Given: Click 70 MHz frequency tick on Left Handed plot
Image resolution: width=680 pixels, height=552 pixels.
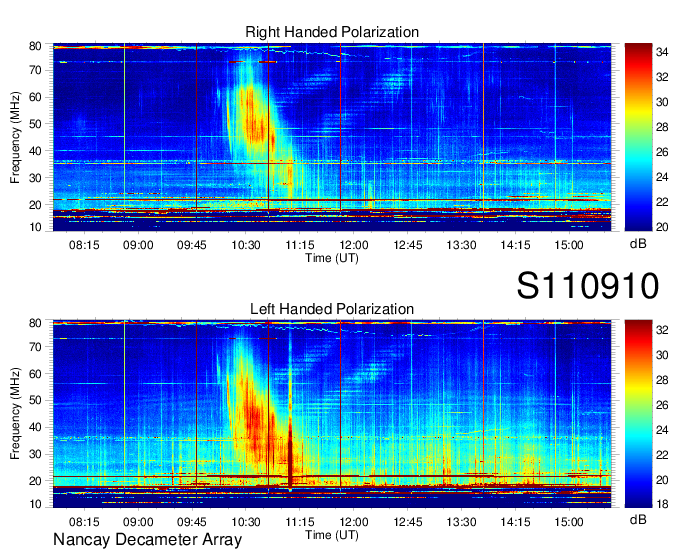Looking at the screenshot, I should [35, 347].
